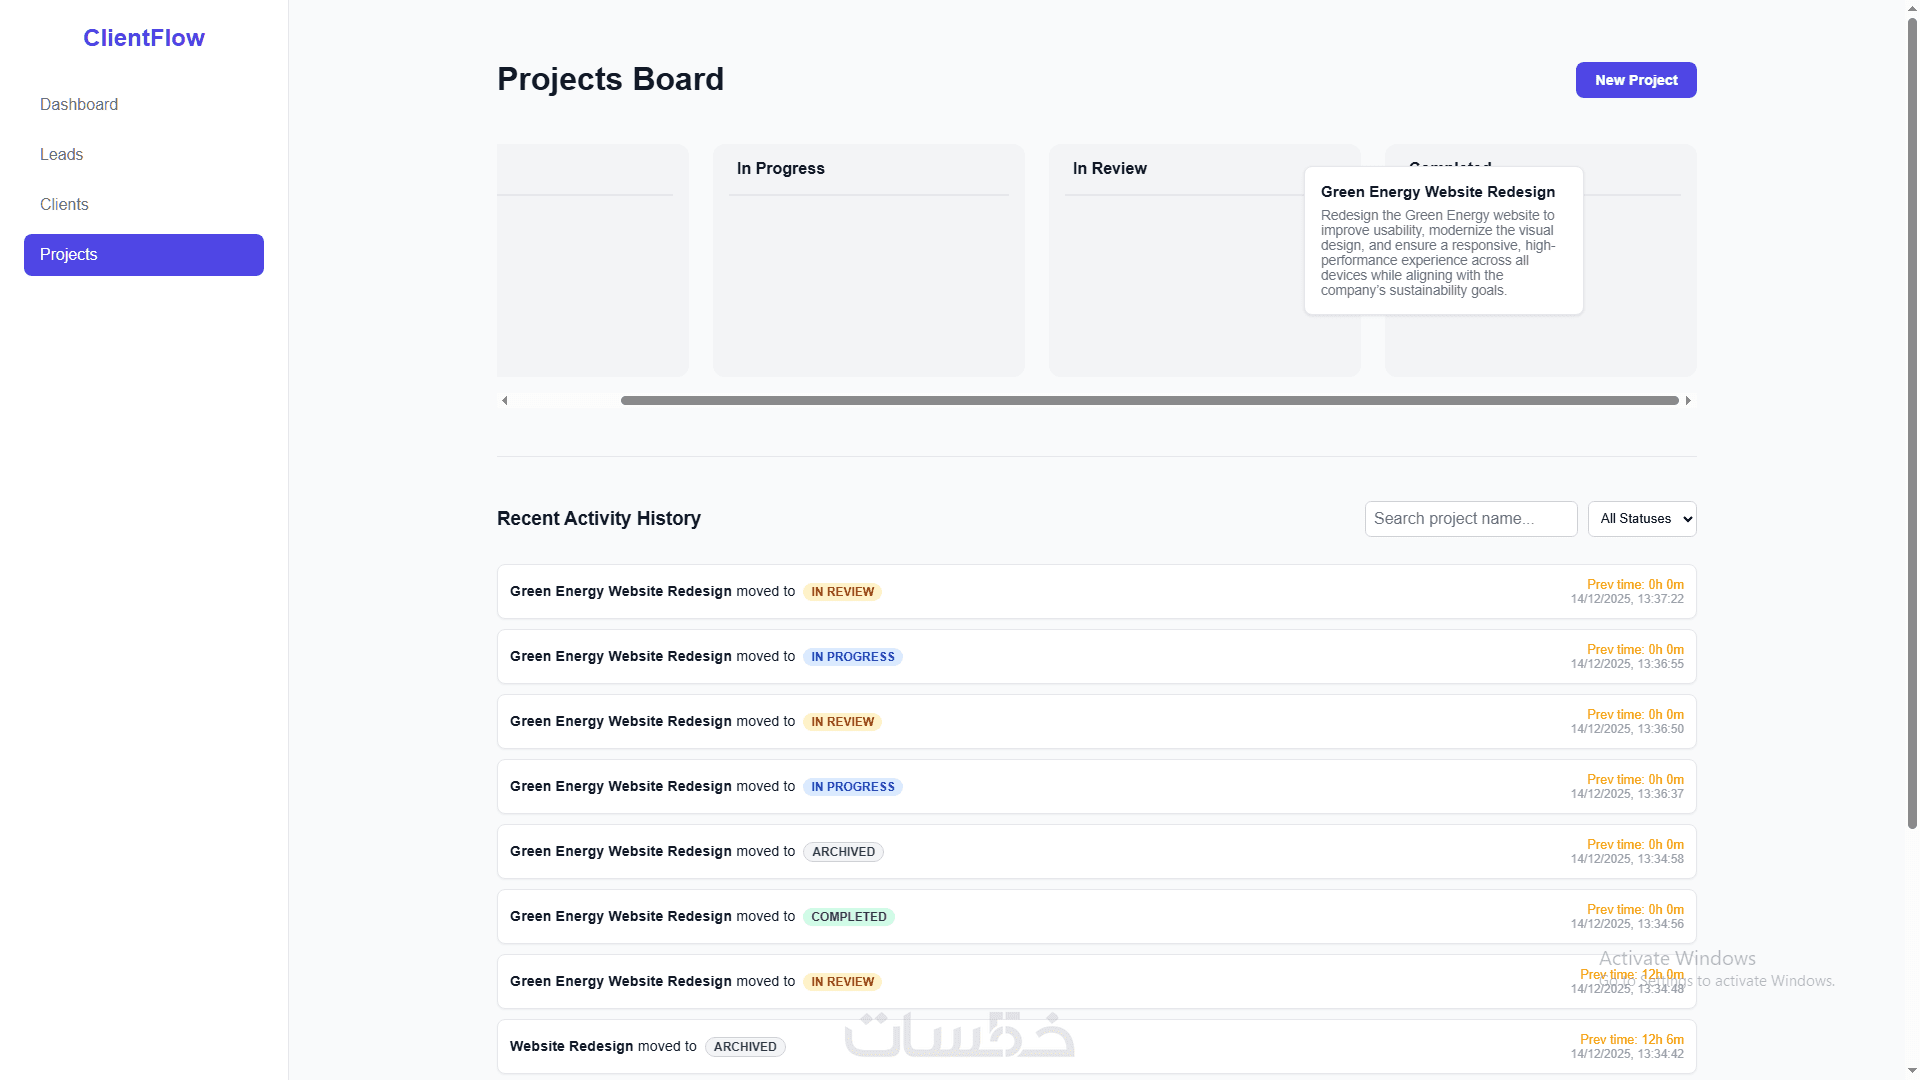
Task: Click the left arrow of horizontal scrollbar
Action: [x=505, y=401]
